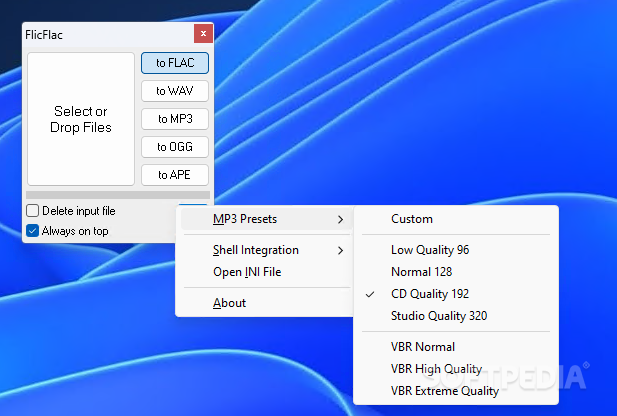617x416 pixels.
Task: Pick the Low Quality 96 preset
Action: click(x=456, y=250)
